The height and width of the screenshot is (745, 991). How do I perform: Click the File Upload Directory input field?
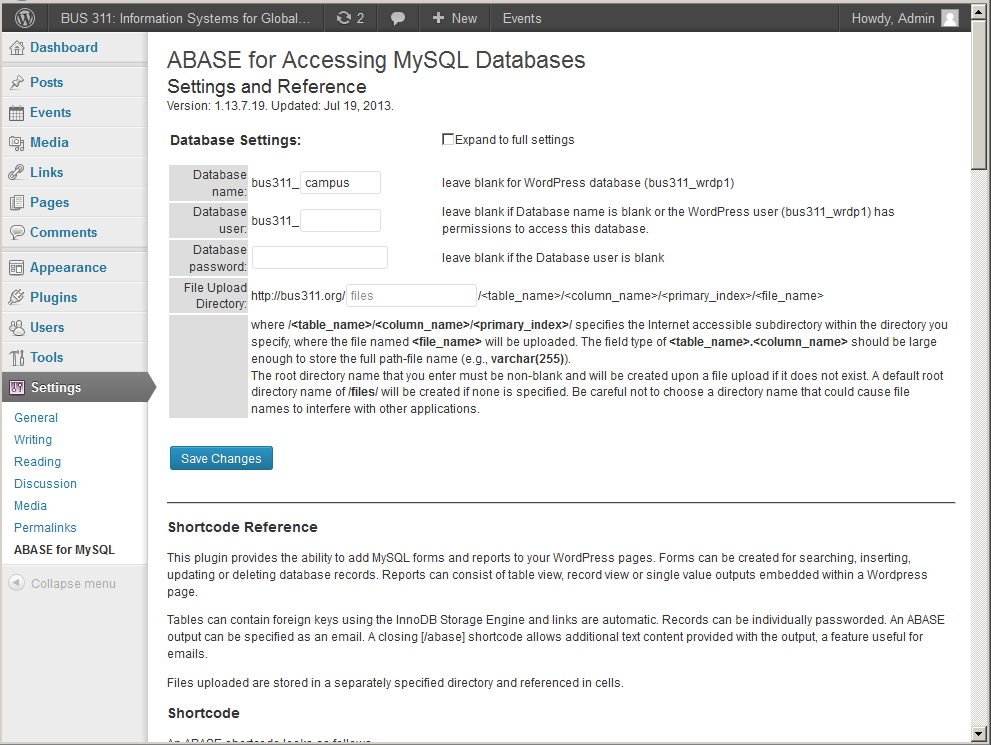[x=411, y=296]
